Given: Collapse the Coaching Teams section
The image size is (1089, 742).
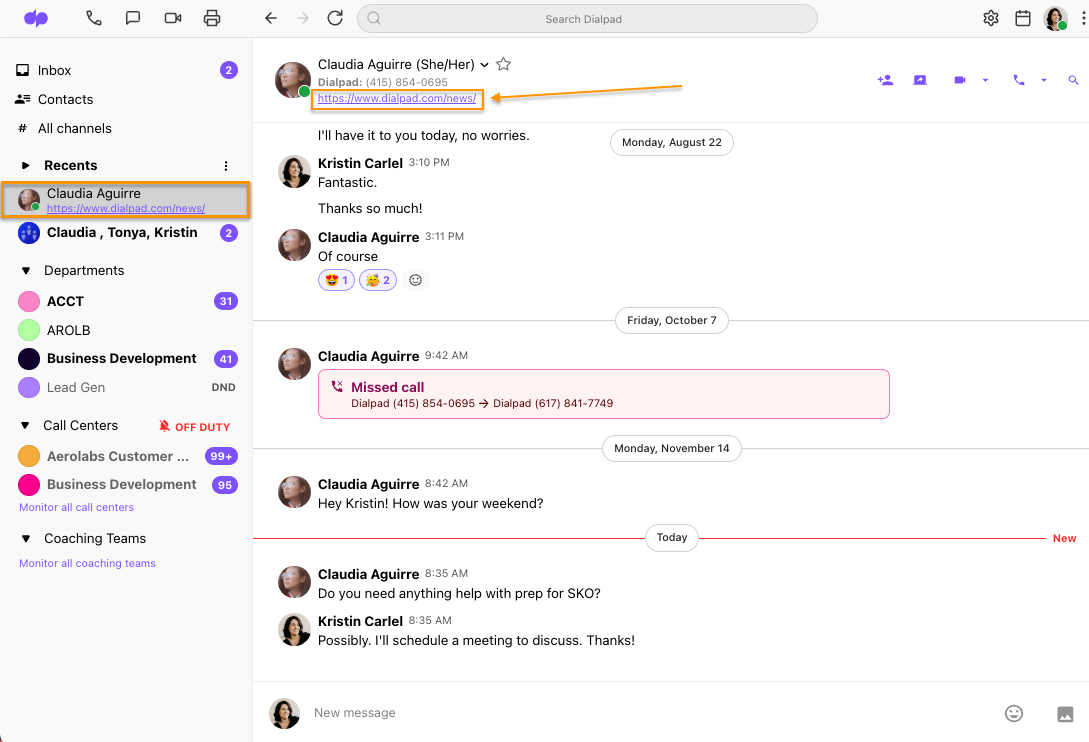Looking at the screenshot, I should point(26,538).
